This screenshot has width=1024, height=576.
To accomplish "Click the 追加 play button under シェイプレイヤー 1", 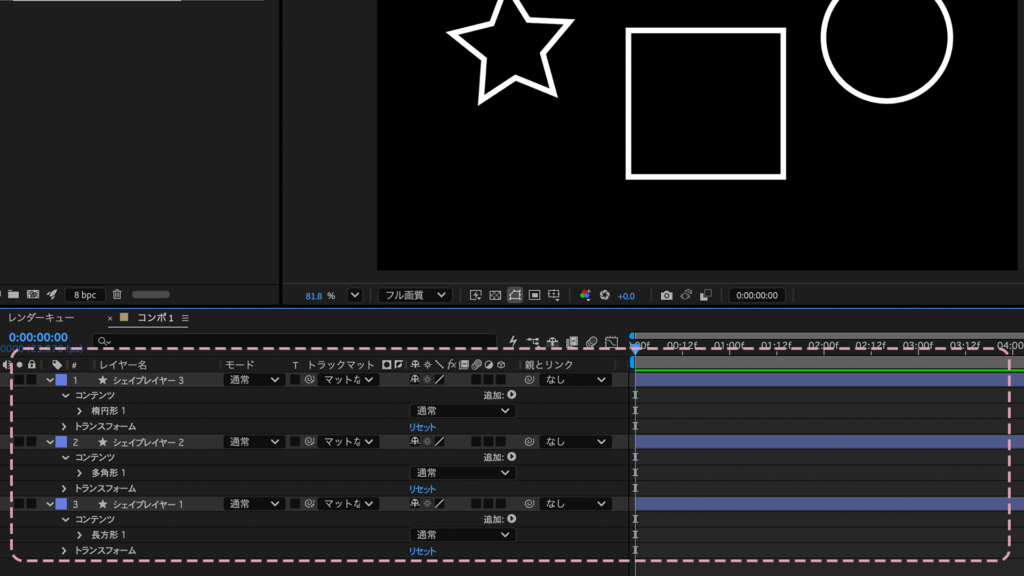I will 512,519.
